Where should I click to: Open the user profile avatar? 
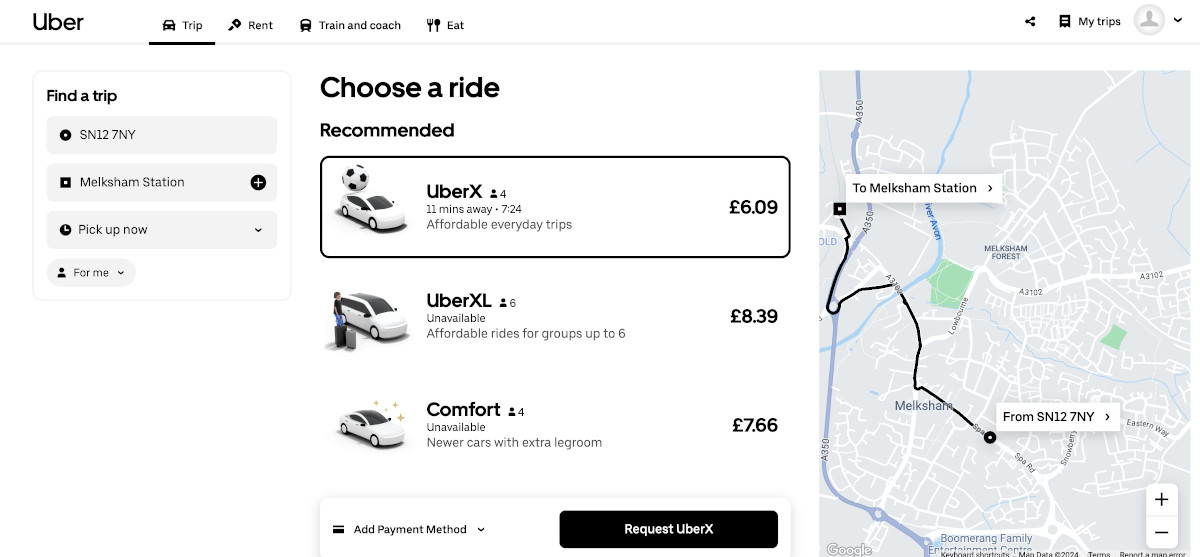pos(1150,21)
